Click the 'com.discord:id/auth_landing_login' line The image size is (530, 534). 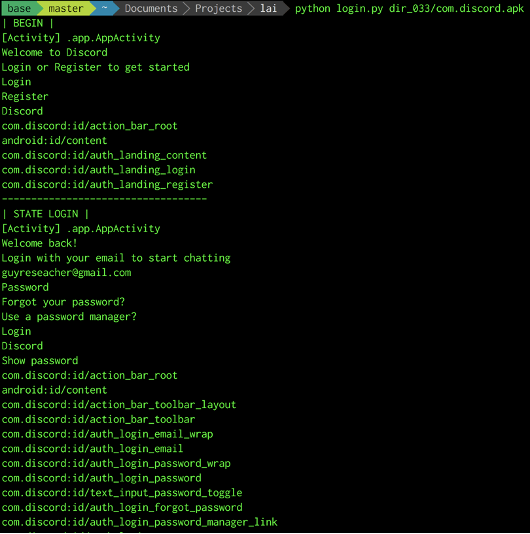click(x=99, y=170)
